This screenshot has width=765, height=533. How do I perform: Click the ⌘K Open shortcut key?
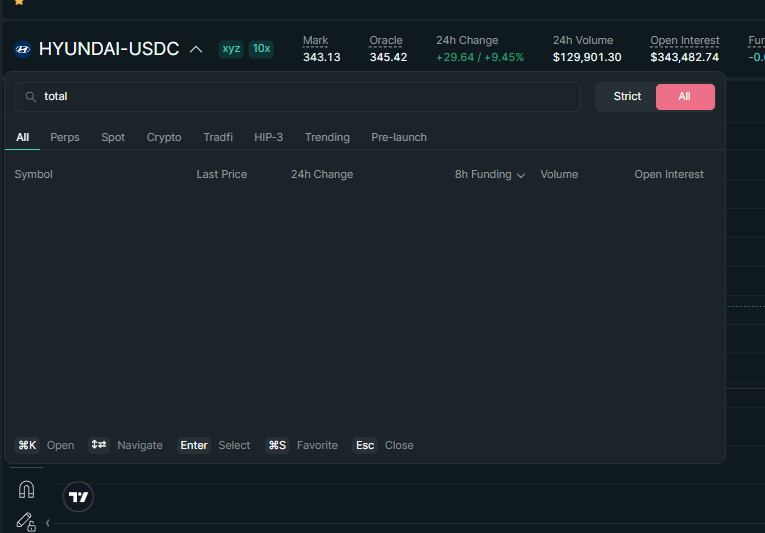coord(27,446)
